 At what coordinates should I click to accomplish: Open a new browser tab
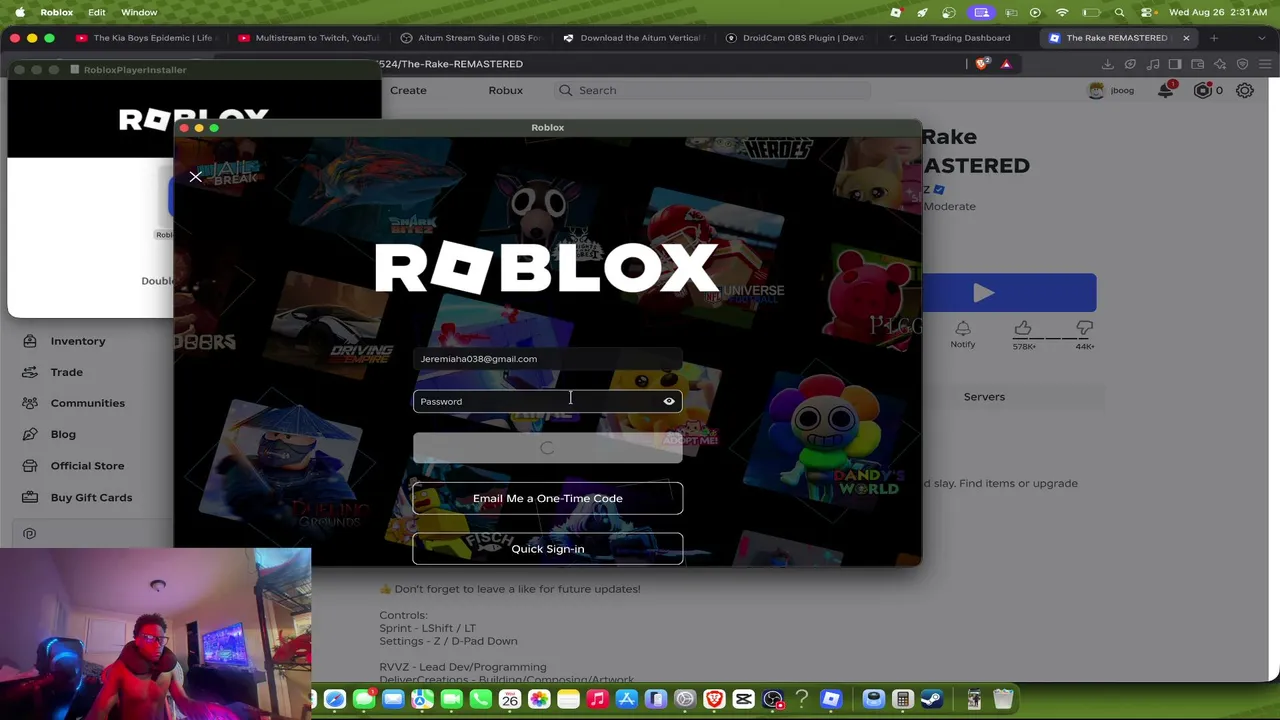(x=1214, y=38)
